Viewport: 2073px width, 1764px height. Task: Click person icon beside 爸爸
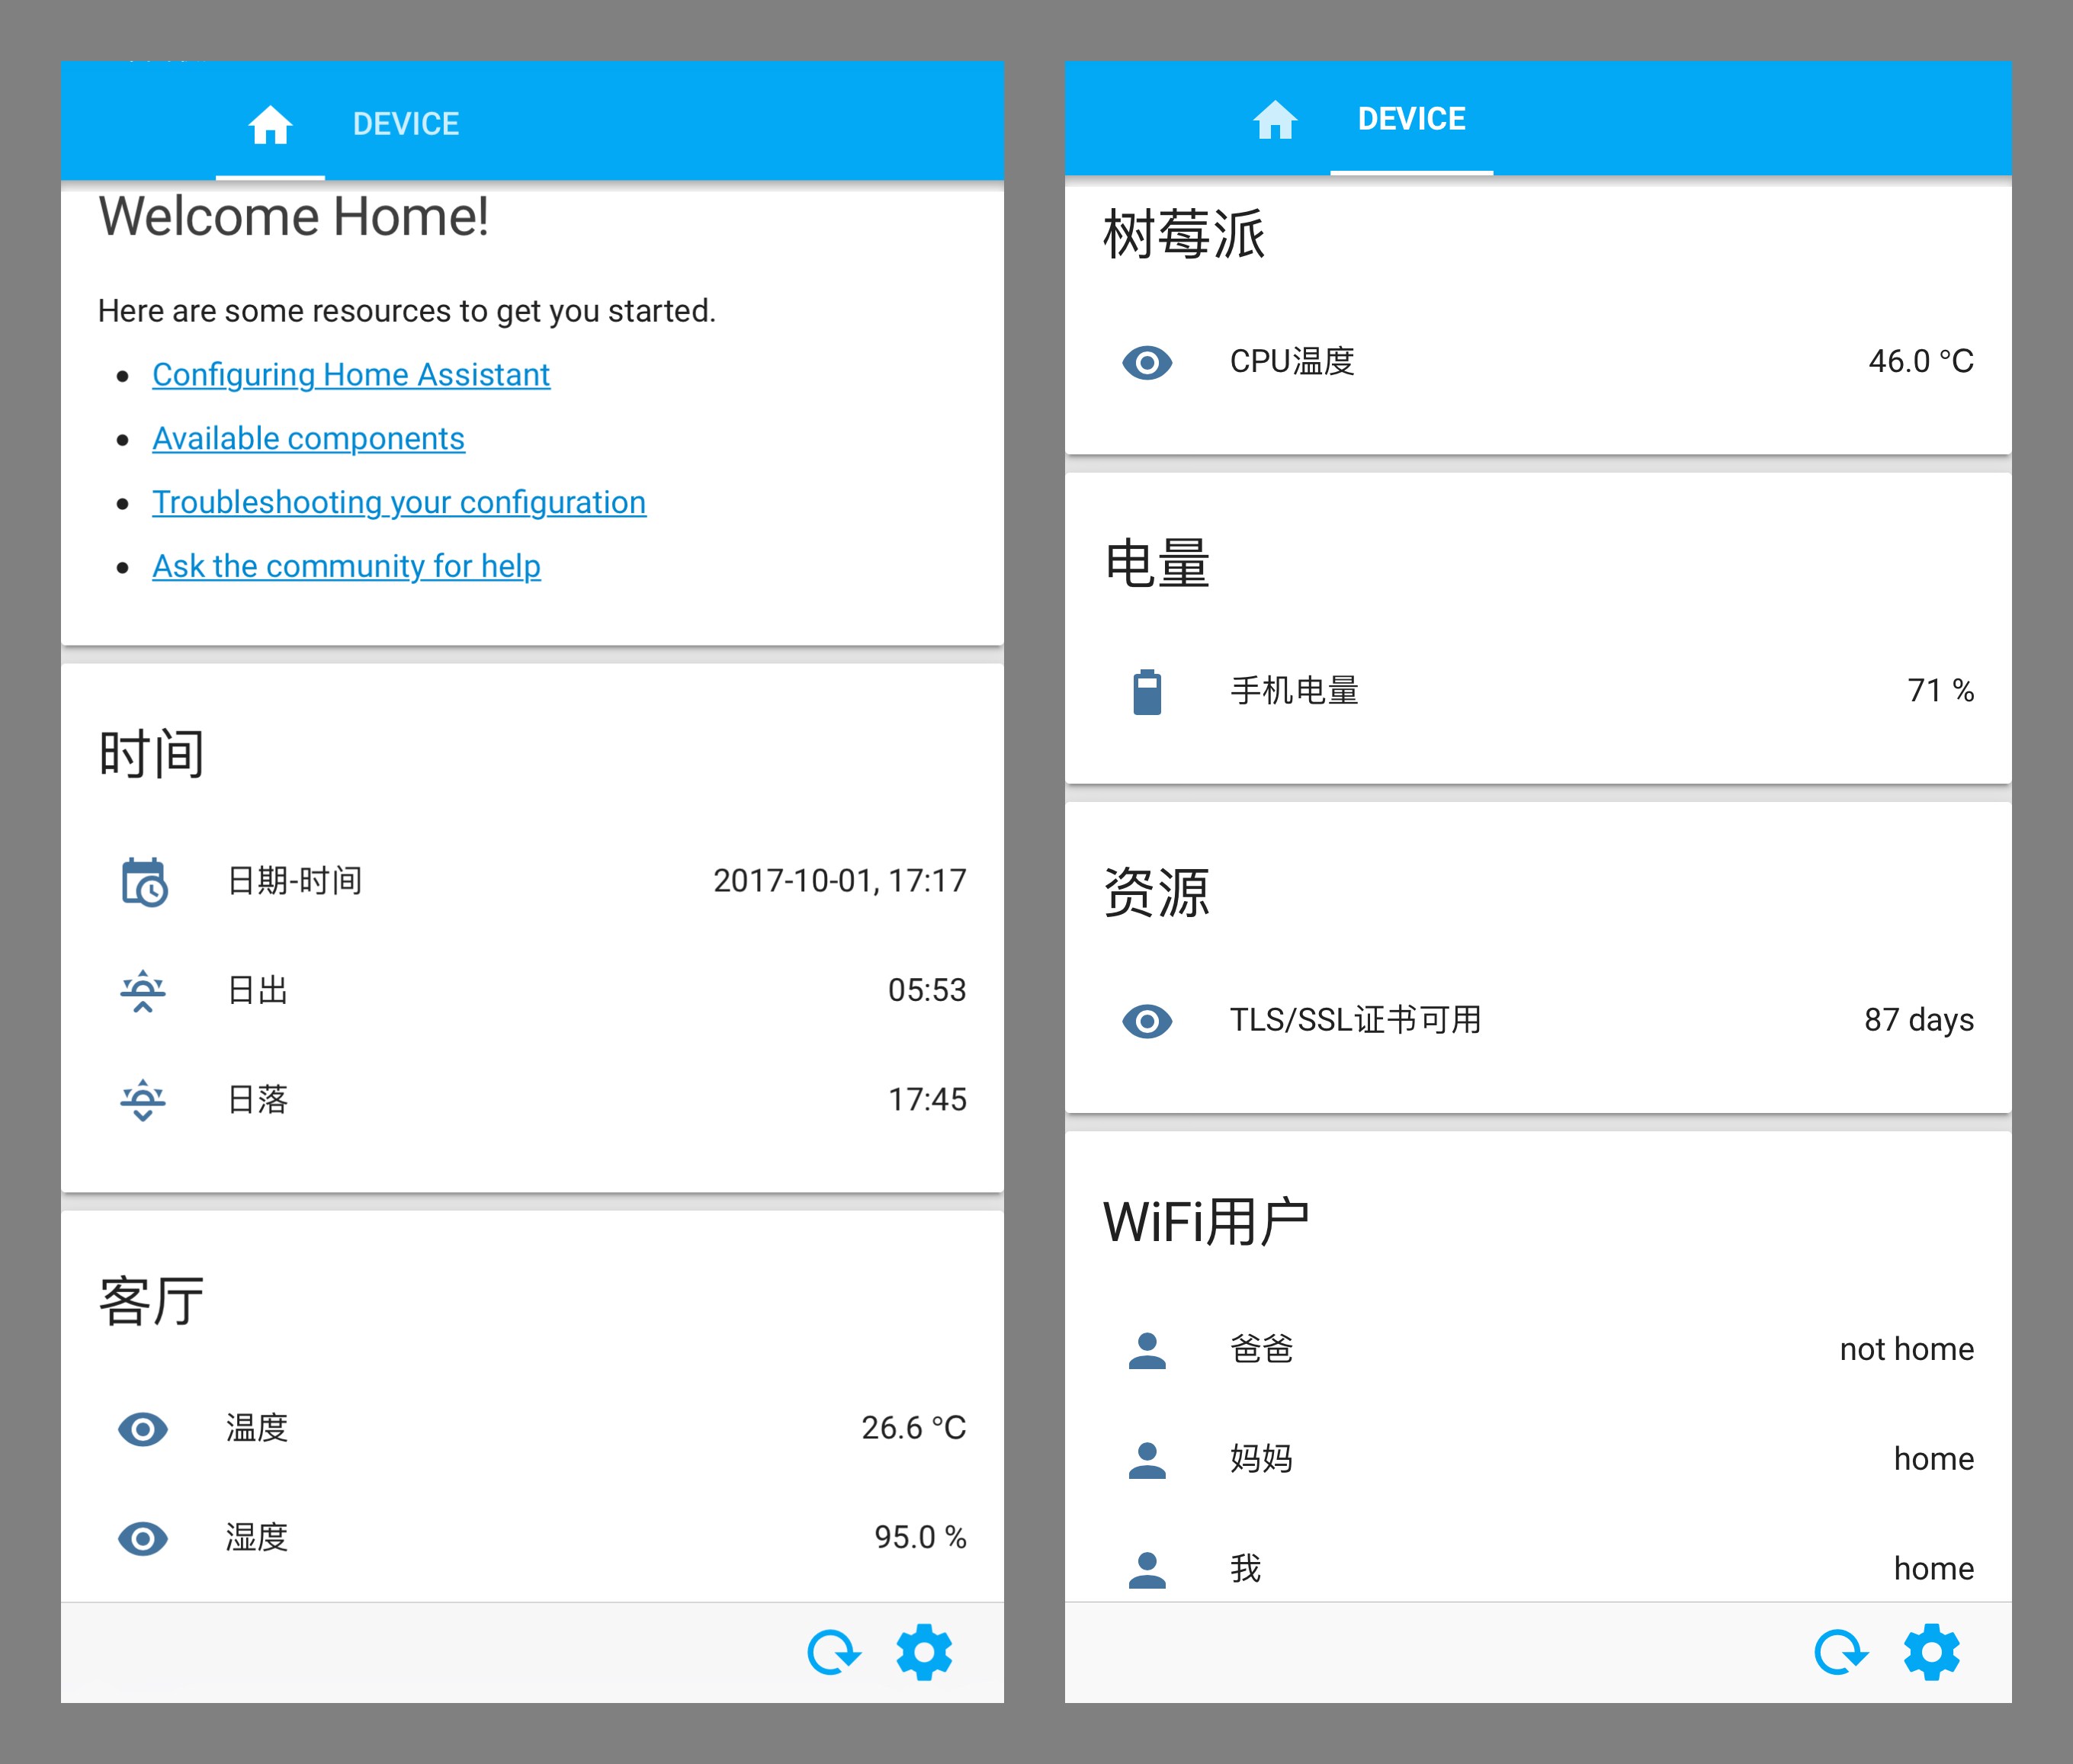tap(1147, 1350)
